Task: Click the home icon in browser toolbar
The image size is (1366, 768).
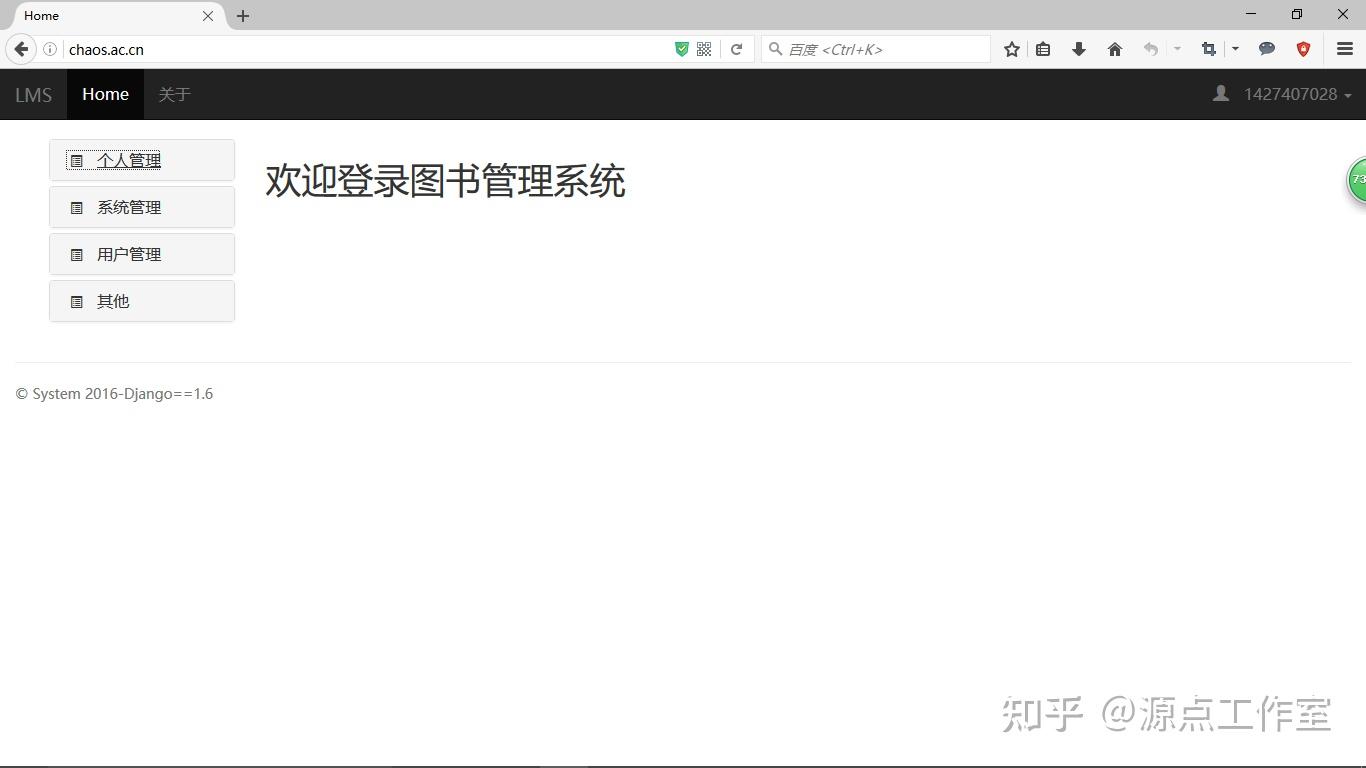Action: tap(1114, 48)
